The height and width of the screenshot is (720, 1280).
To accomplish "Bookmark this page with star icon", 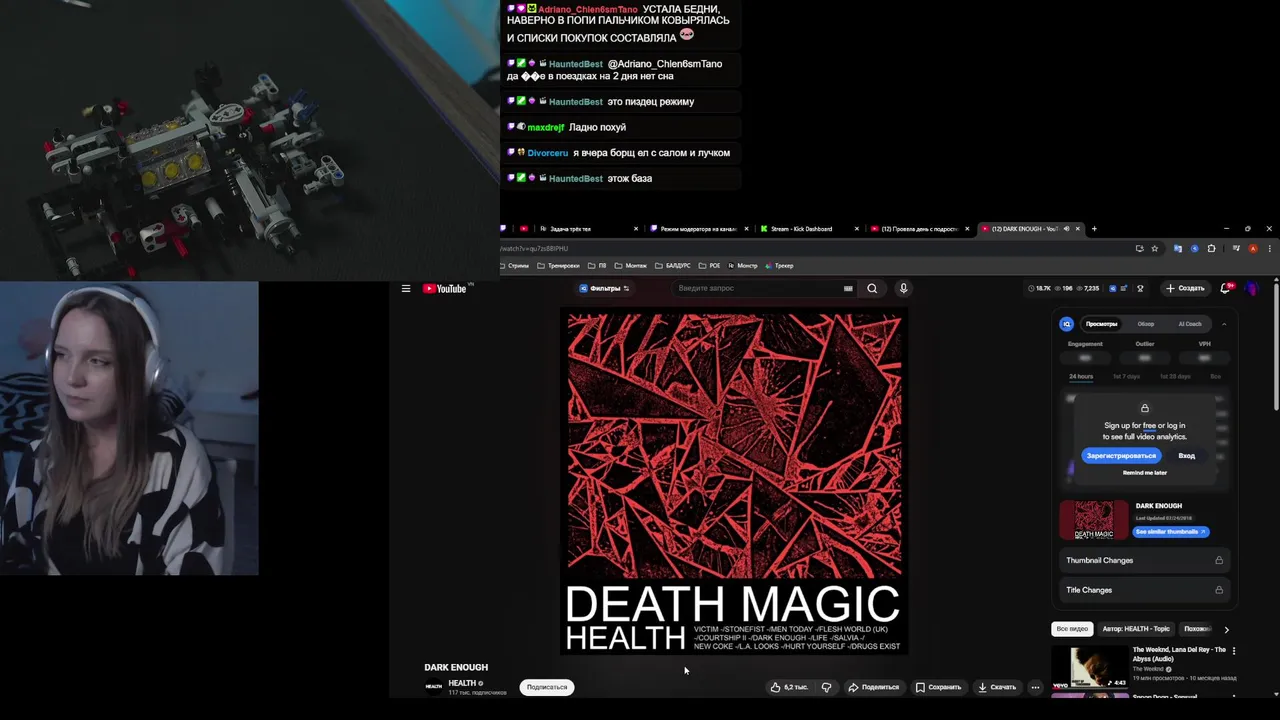I will 1154,248.
